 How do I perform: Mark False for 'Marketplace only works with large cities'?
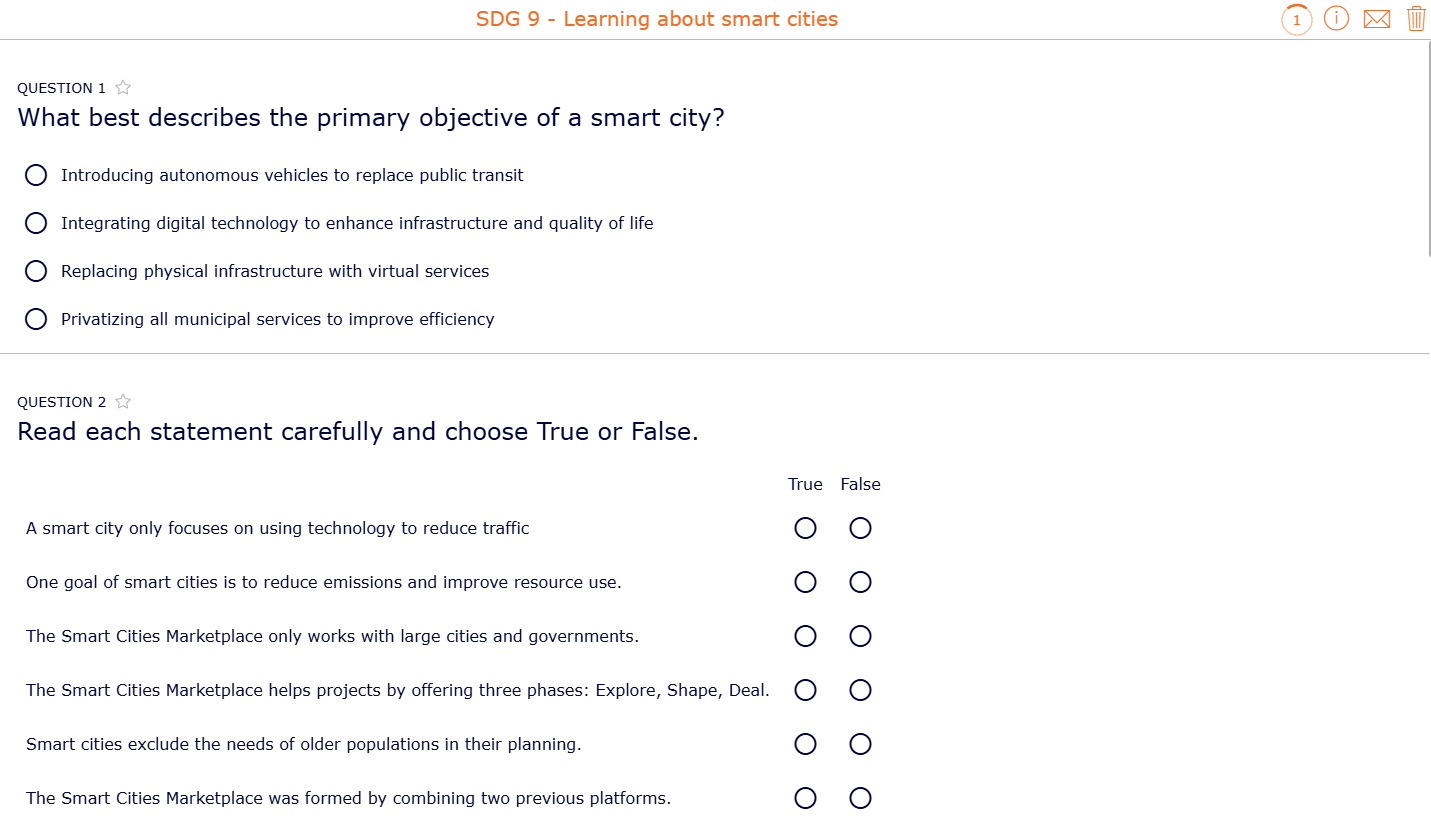pyautogui.click(x=860, y=636)
